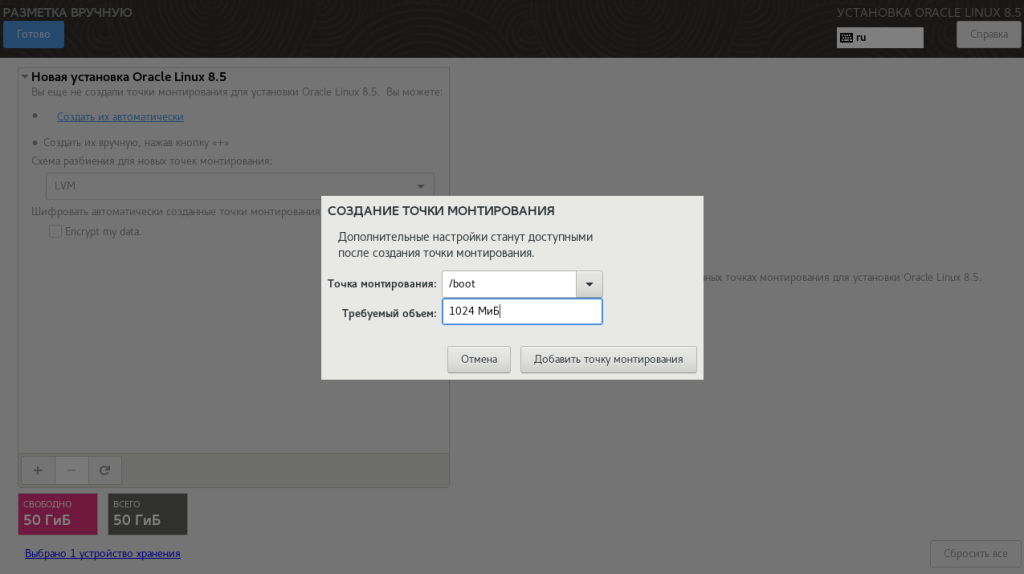This screenshot has height=574, width=1024.
Task: Click the reload storage configuration icon
Action: [x=104, y=470]
